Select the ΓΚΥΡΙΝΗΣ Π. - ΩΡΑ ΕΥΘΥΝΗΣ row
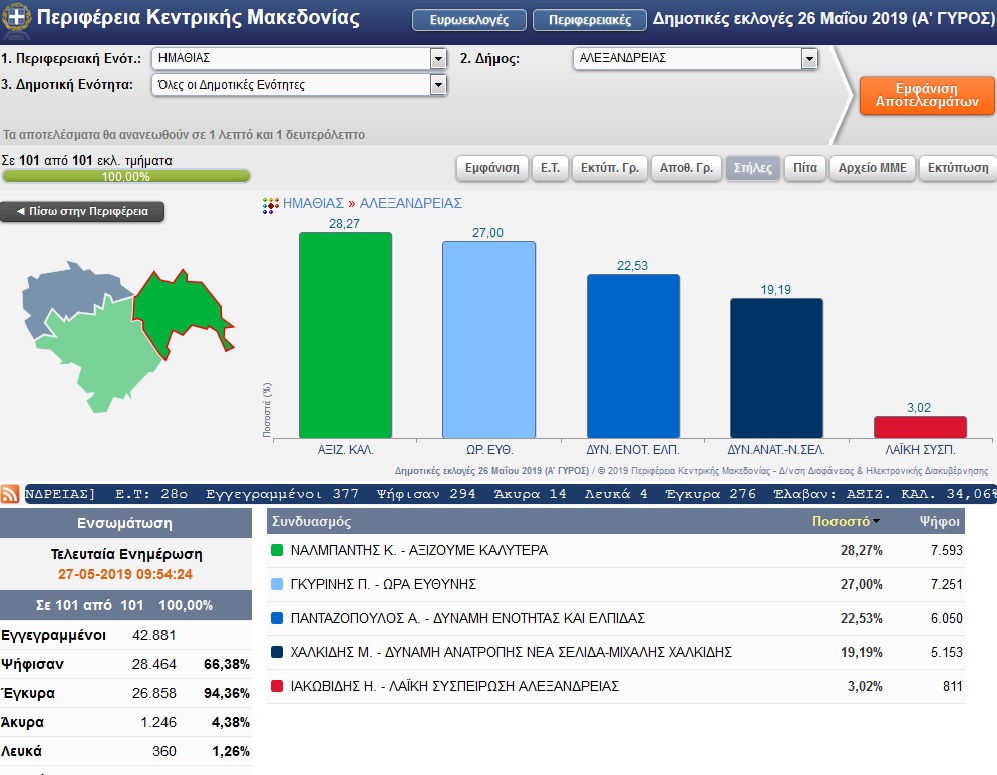 point(616,584)
